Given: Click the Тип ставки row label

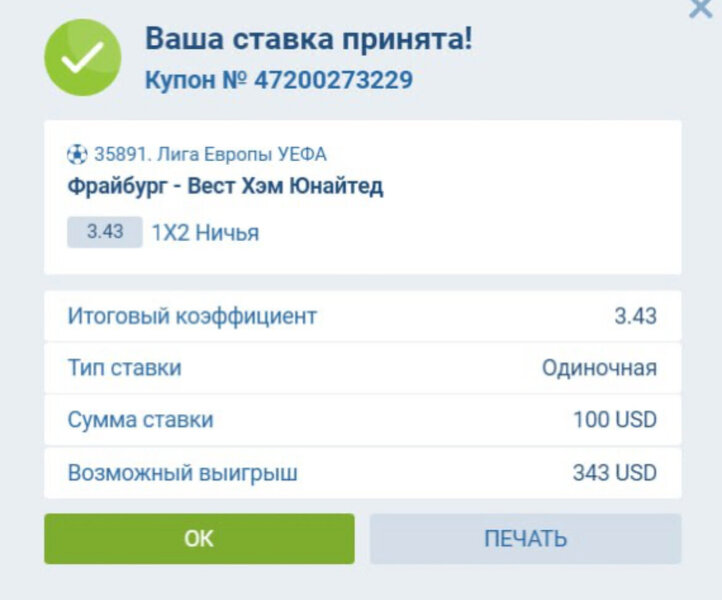Looking at the screenshot, I should 125,368.
